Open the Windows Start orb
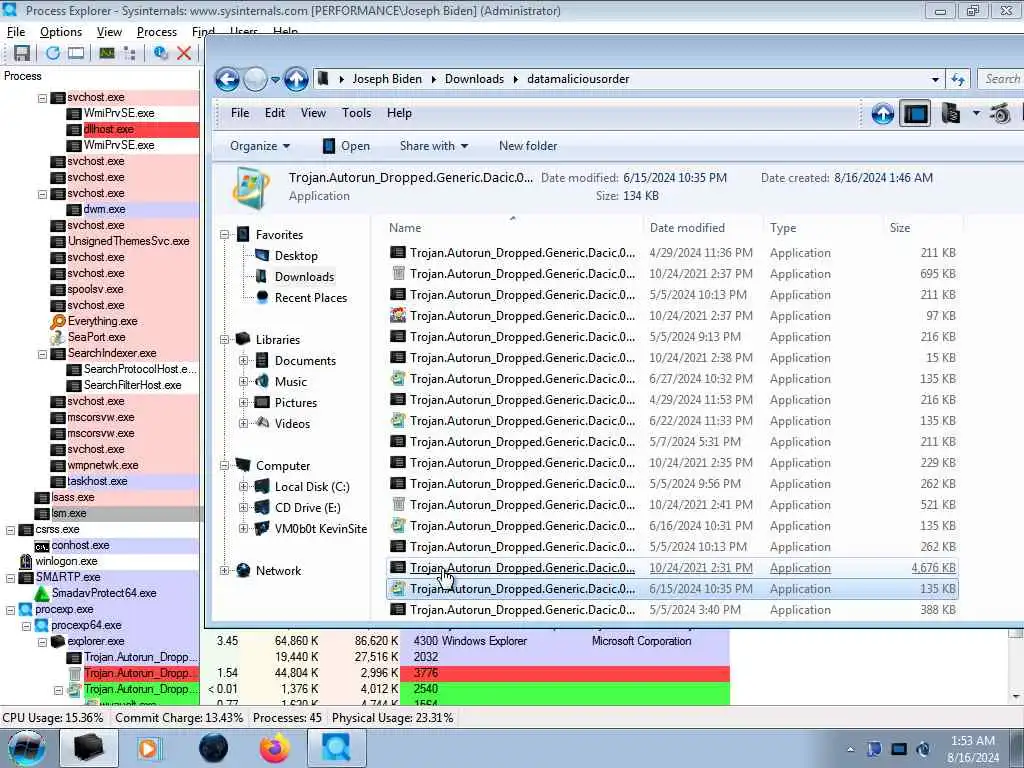 click(27, 748)
